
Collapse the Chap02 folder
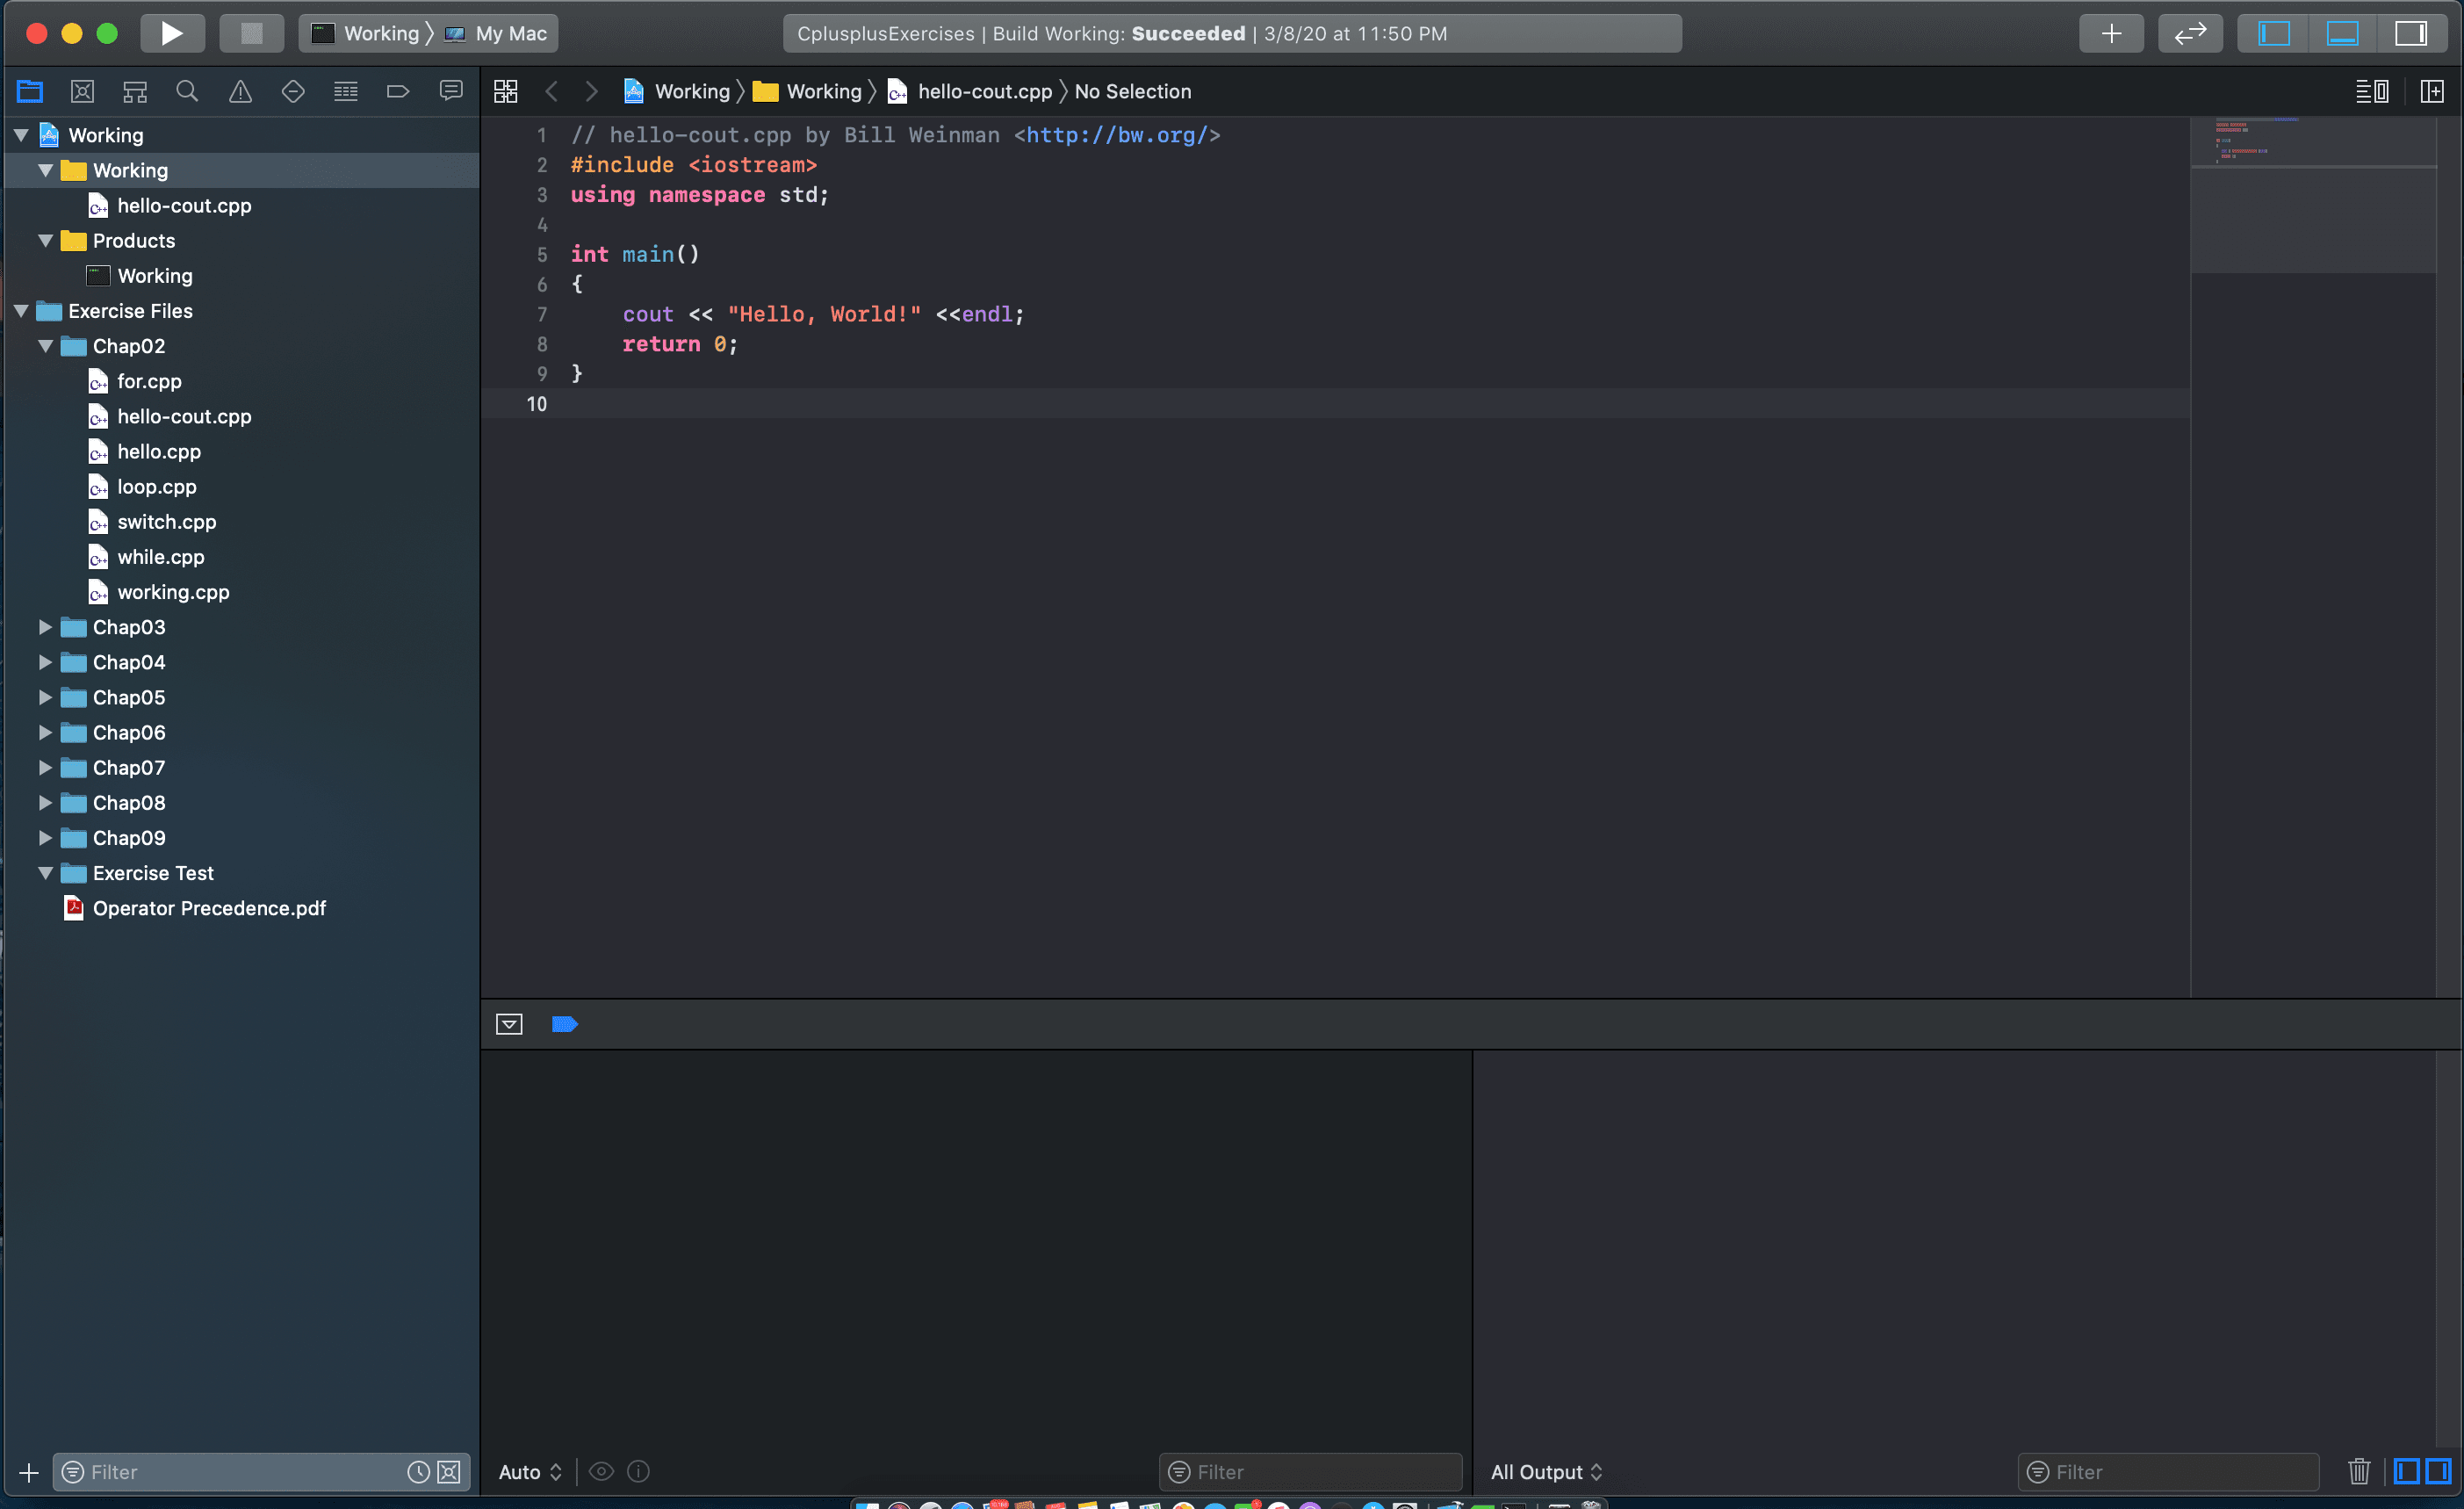[x=45, y=346]
